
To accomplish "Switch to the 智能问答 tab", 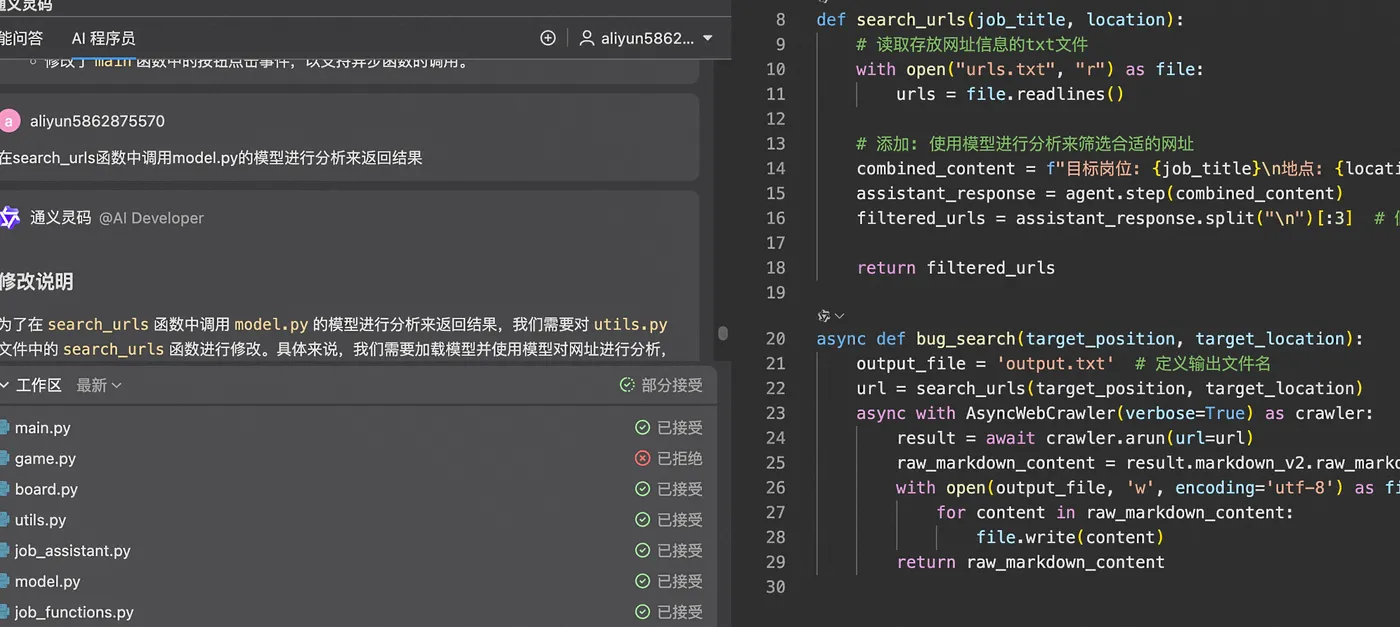I will 20,38.
